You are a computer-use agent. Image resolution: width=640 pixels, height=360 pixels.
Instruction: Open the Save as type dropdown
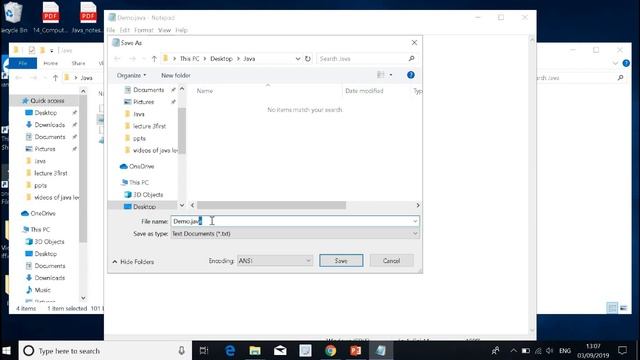pyautogui.click(x=295, y=233)
